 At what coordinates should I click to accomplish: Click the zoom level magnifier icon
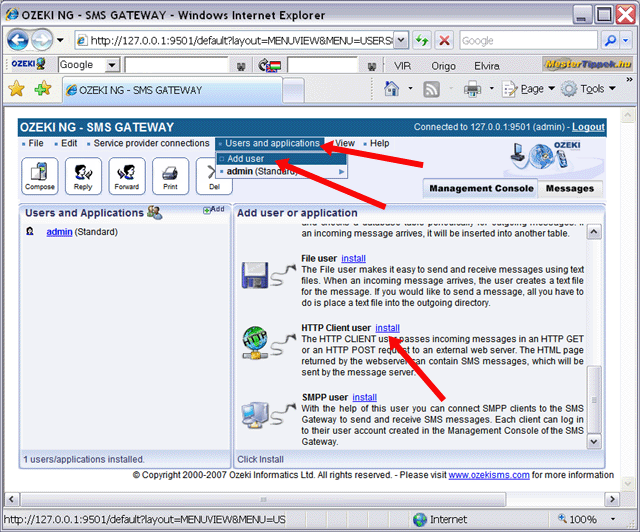[562, 518]
